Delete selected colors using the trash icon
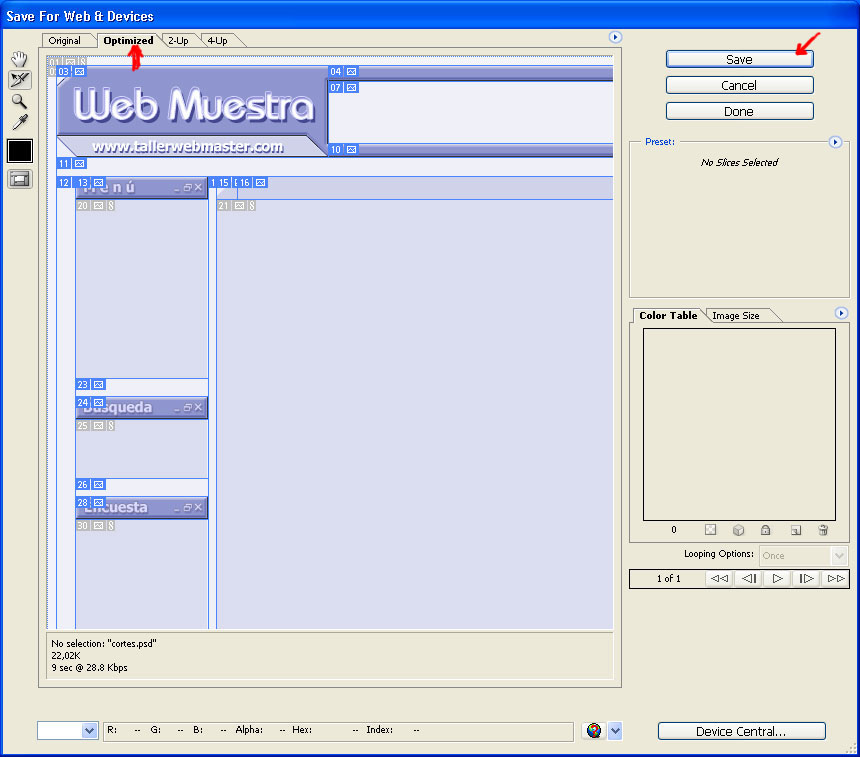This screenshot has width=860, height=757. click(x=823, y=530)
